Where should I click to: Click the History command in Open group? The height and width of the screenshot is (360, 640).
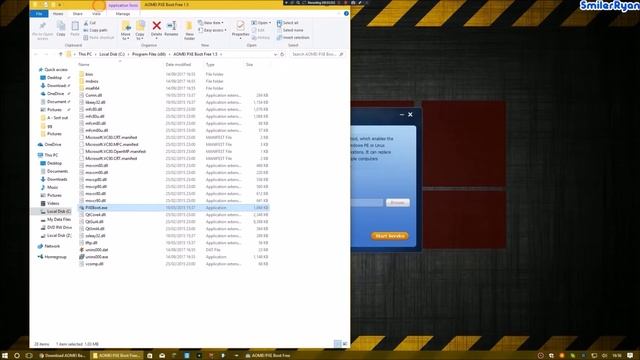coord(261,38)
